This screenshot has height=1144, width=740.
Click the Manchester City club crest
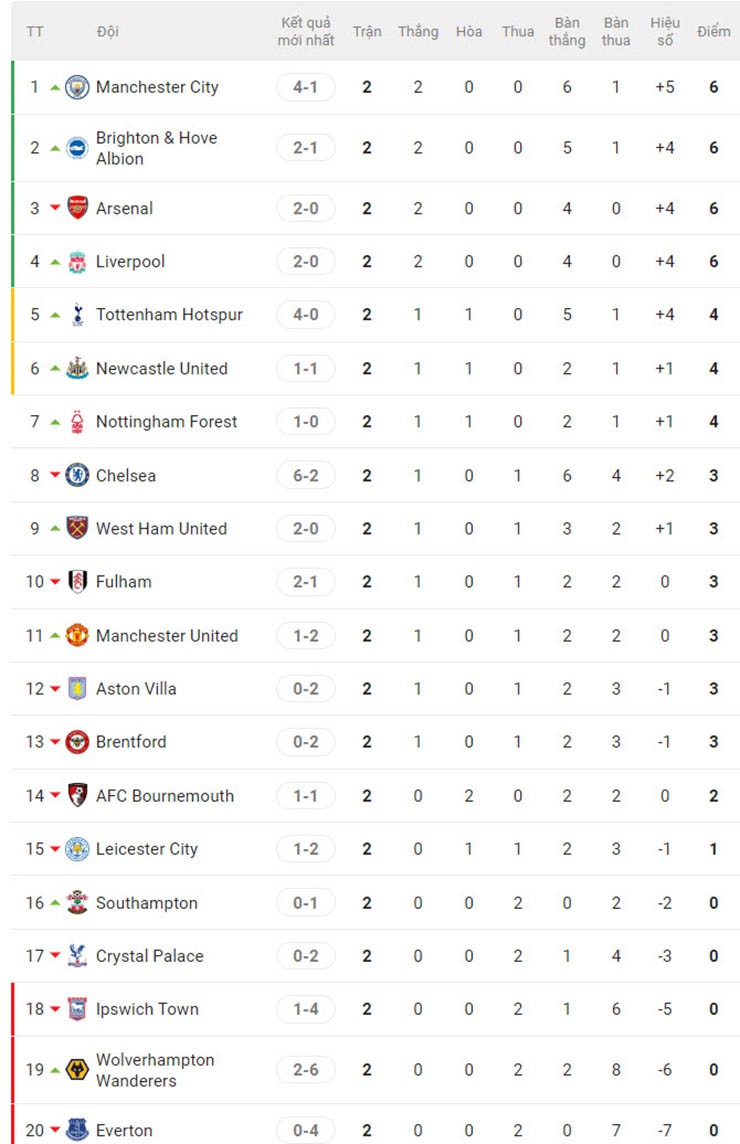pyautogui.click(x=77, y=87)
